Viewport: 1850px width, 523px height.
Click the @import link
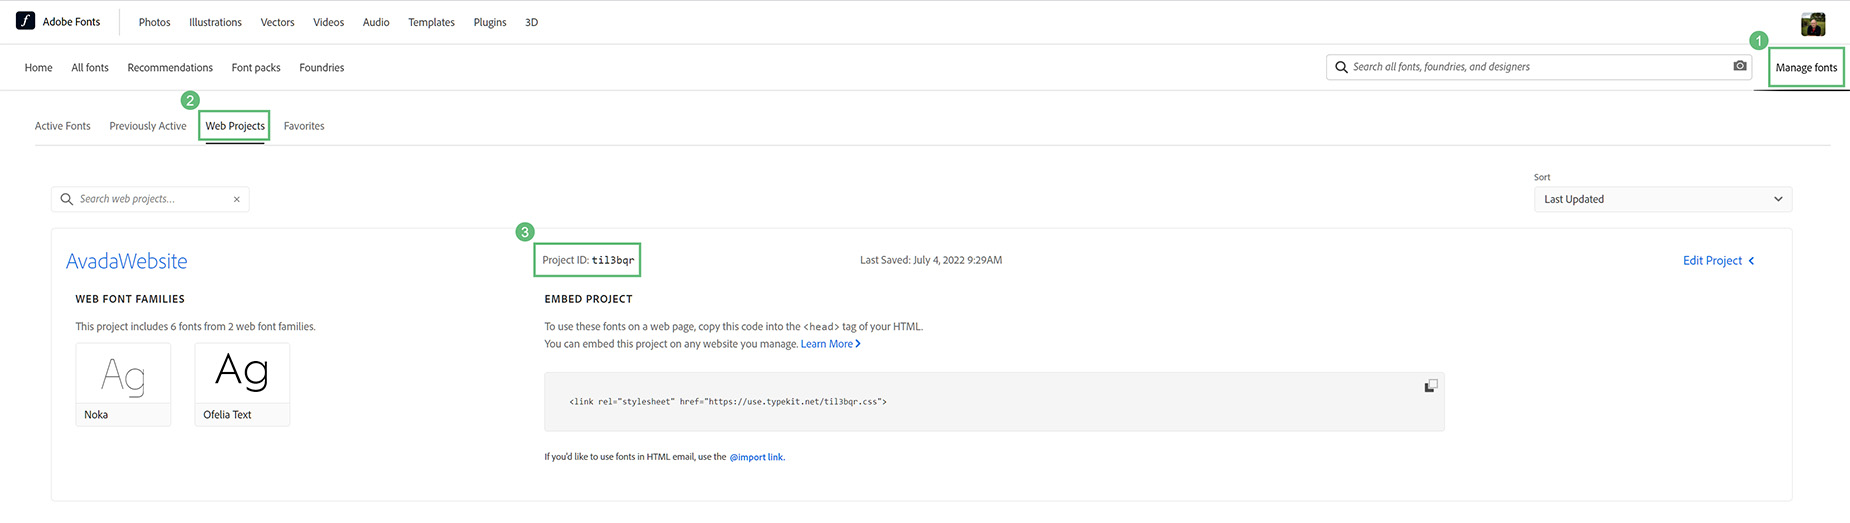(756, 457)
